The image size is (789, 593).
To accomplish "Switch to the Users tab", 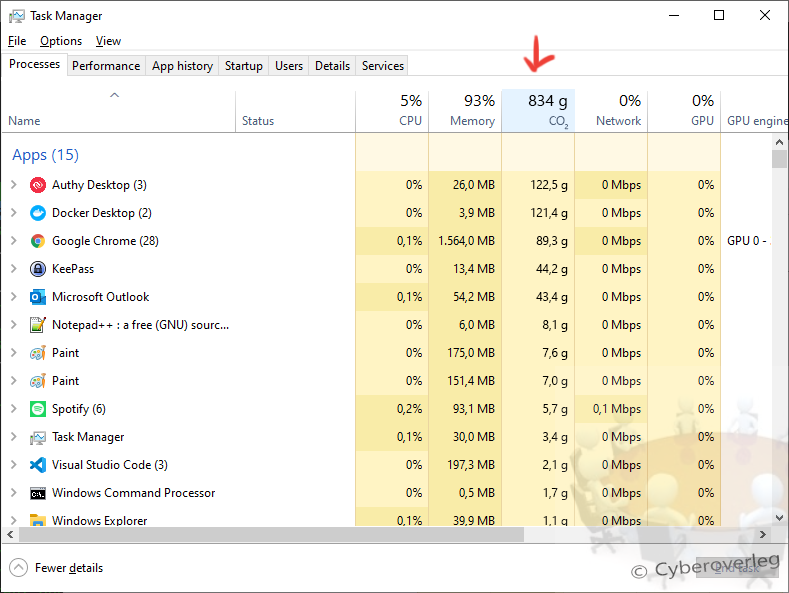I will [x=289, y=66].
